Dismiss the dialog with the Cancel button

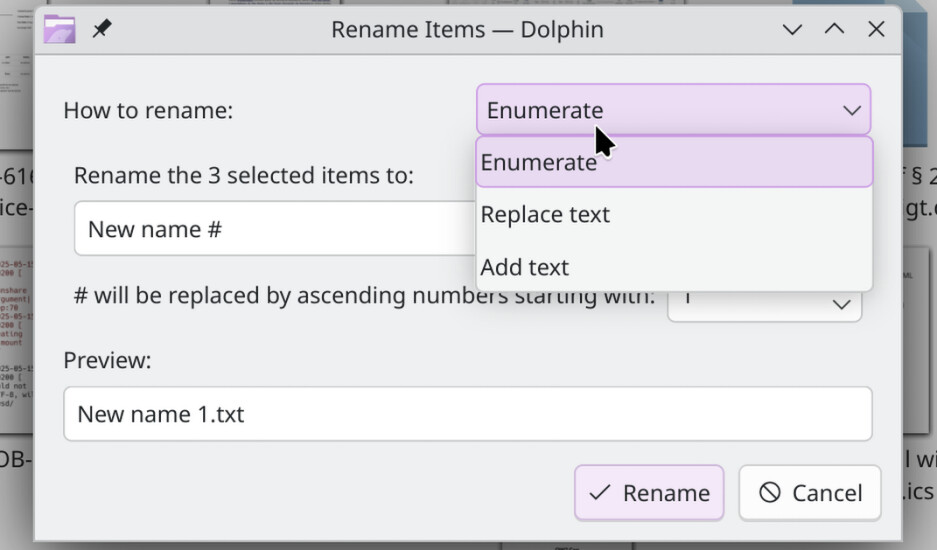810,493
